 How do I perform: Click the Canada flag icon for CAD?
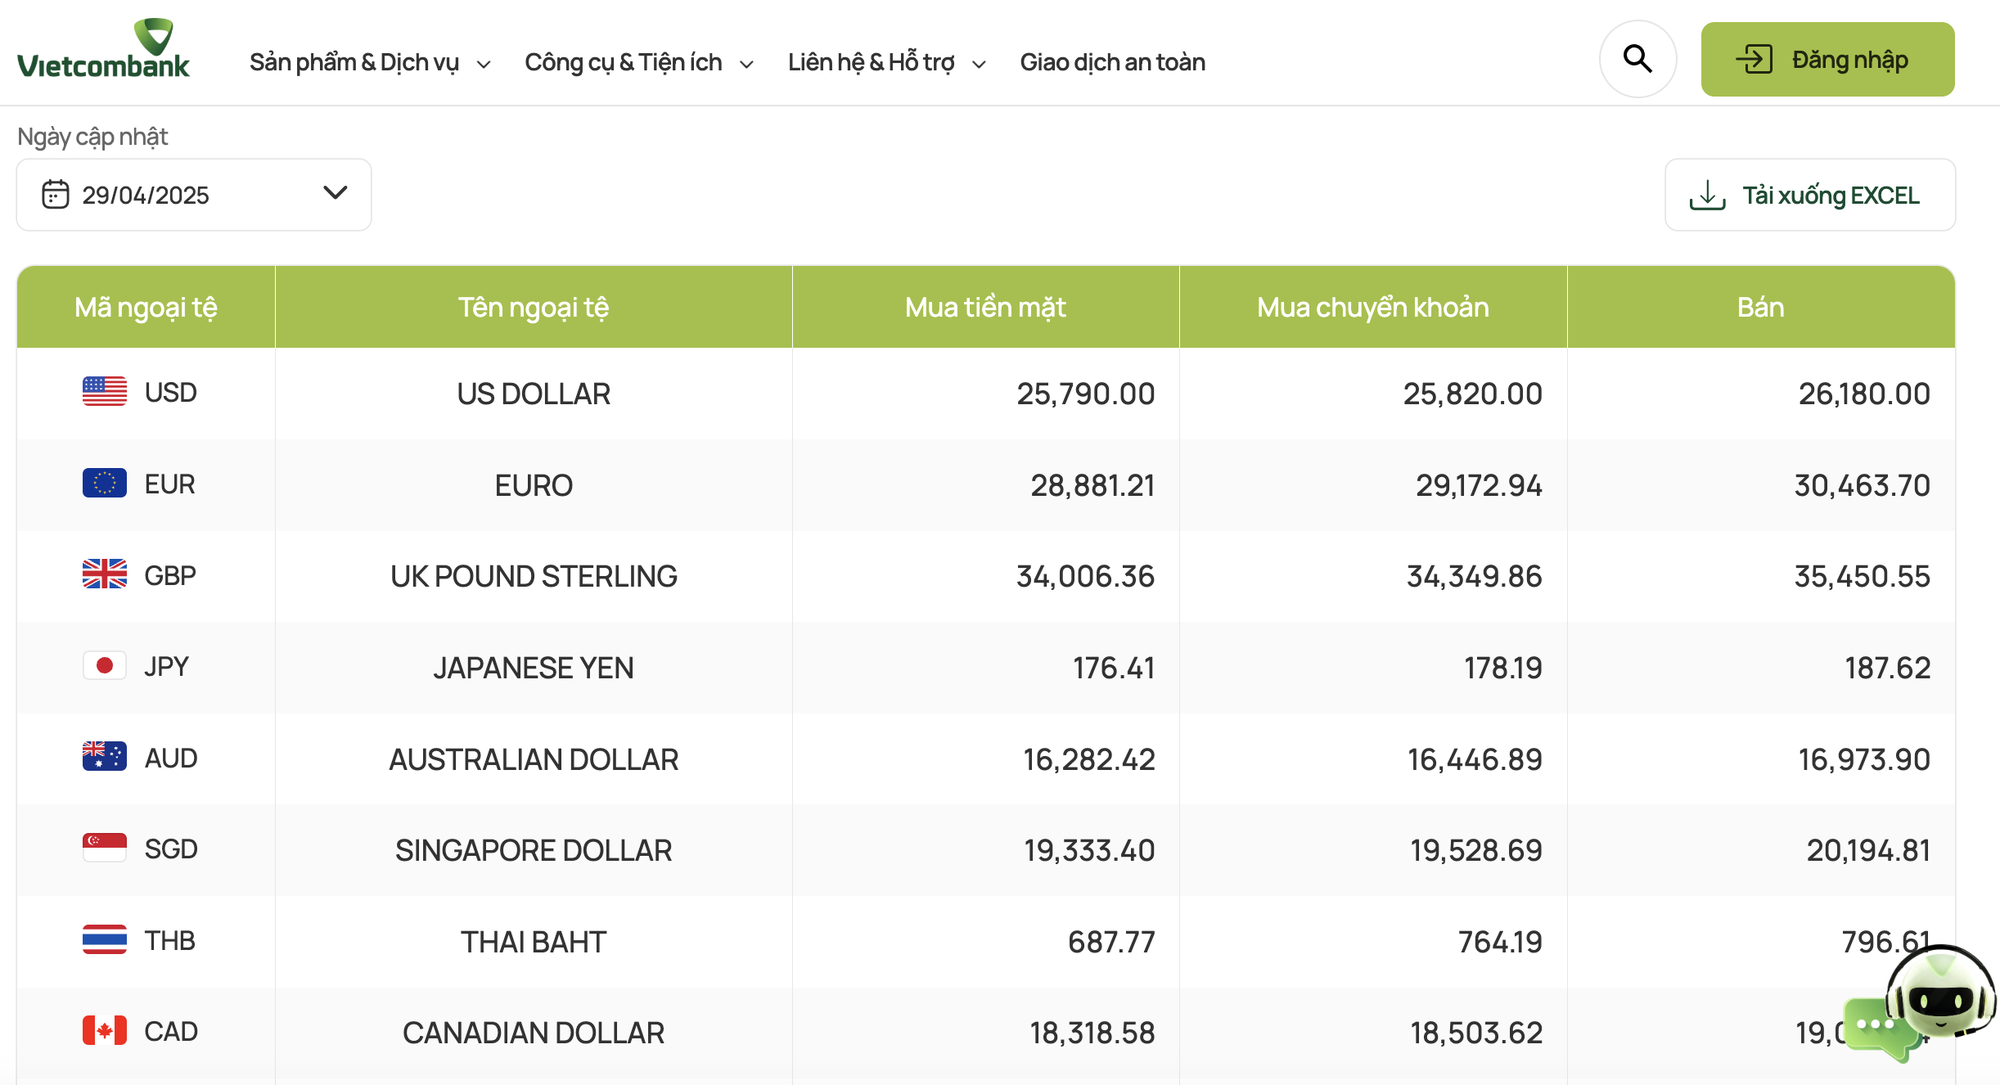(104, 1031)
